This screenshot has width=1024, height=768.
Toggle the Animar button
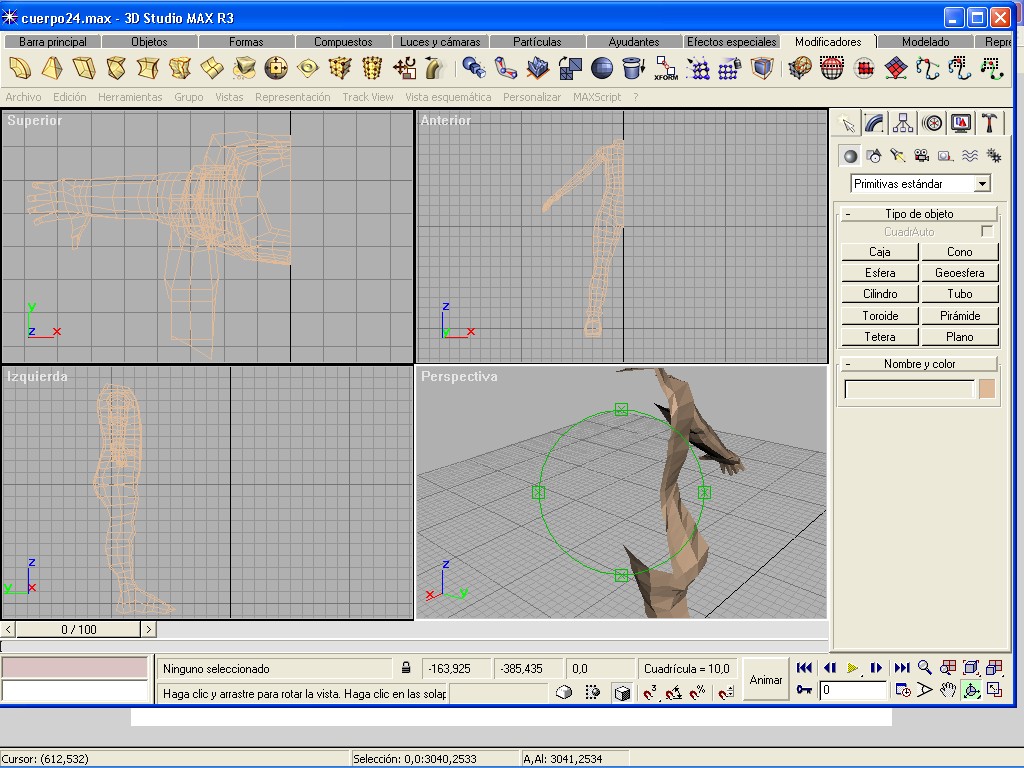765,680
